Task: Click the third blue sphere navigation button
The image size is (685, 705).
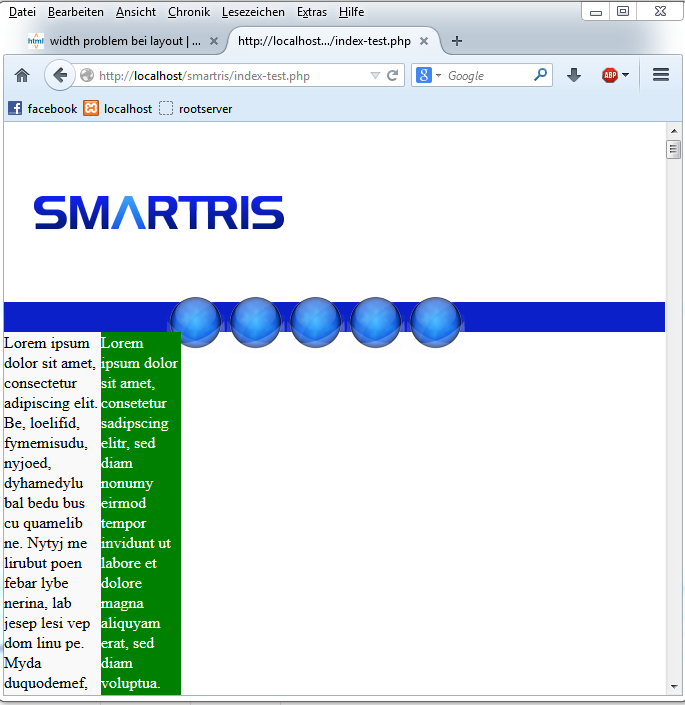Action: point(316,322)
